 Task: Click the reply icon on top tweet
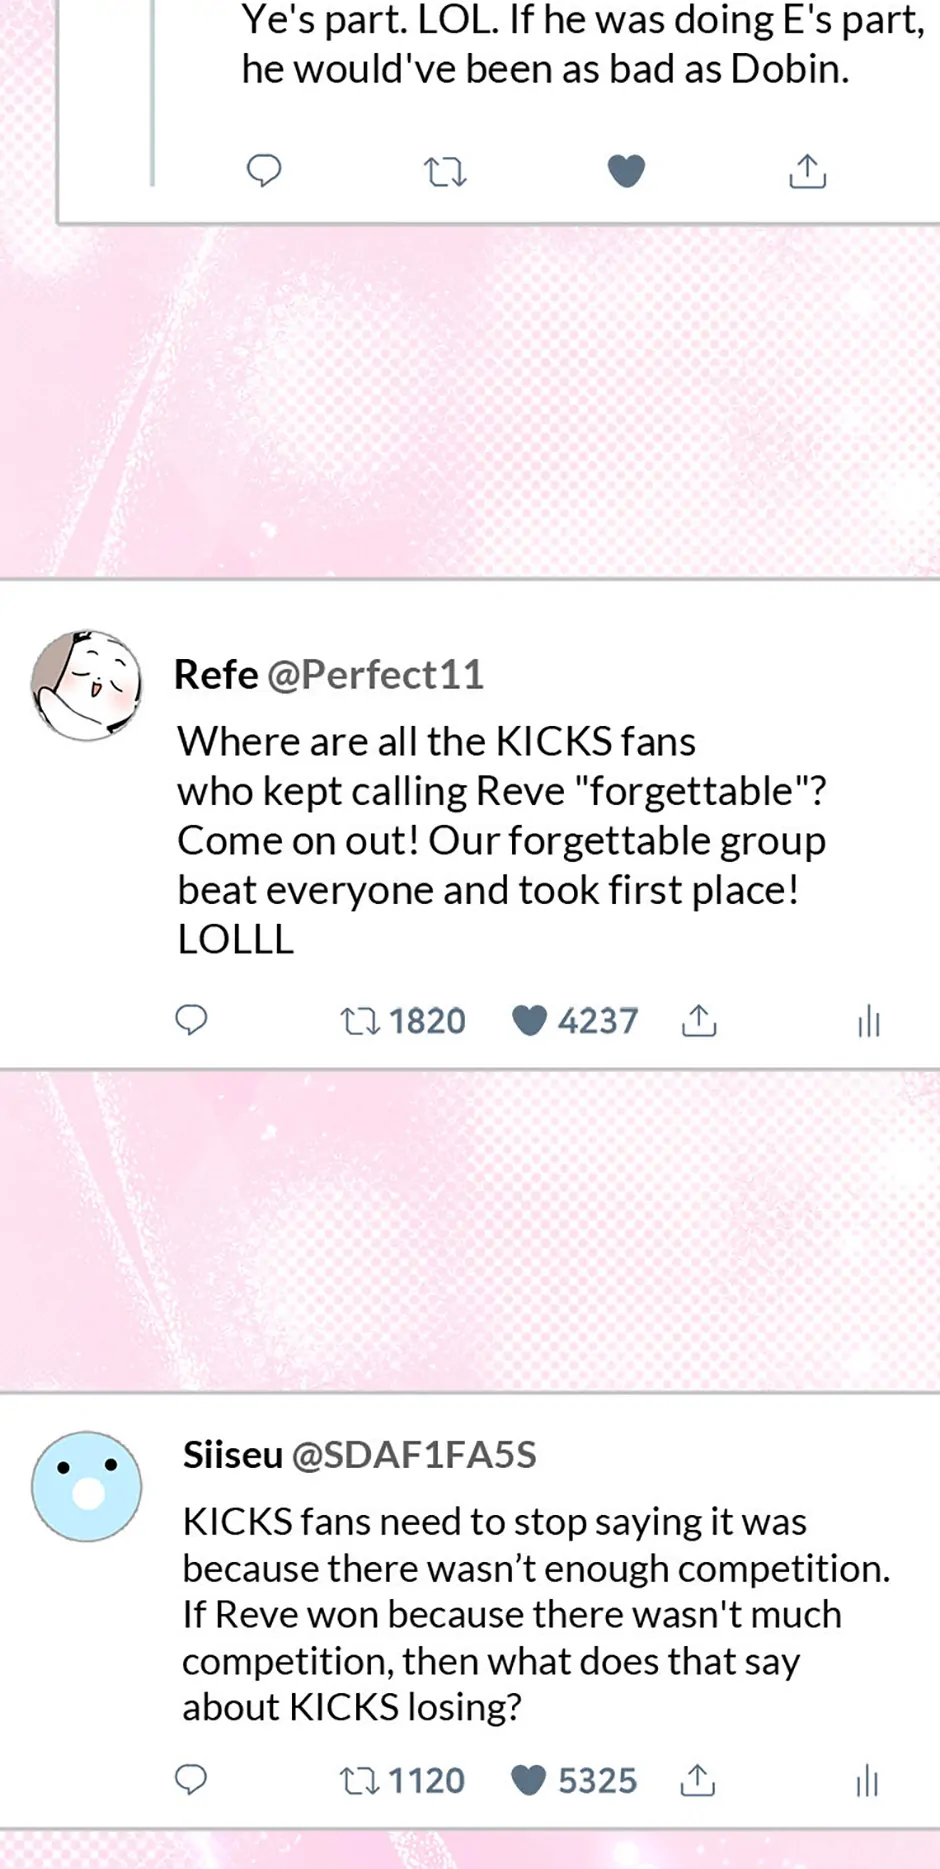(x=264, y=171)
